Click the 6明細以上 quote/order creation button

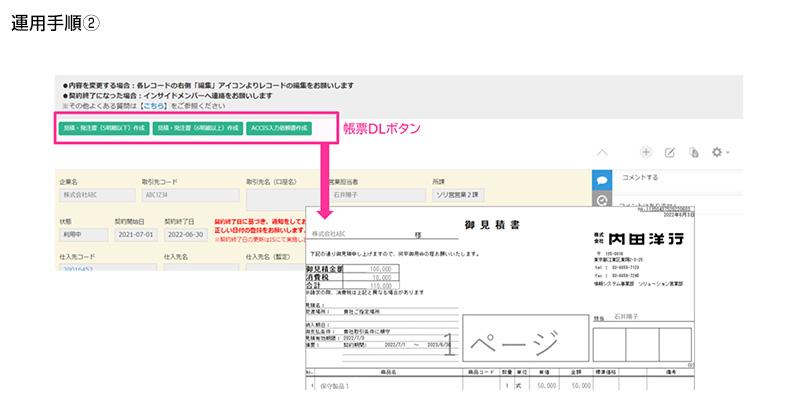pyautogui.click(x=197, y=128)
